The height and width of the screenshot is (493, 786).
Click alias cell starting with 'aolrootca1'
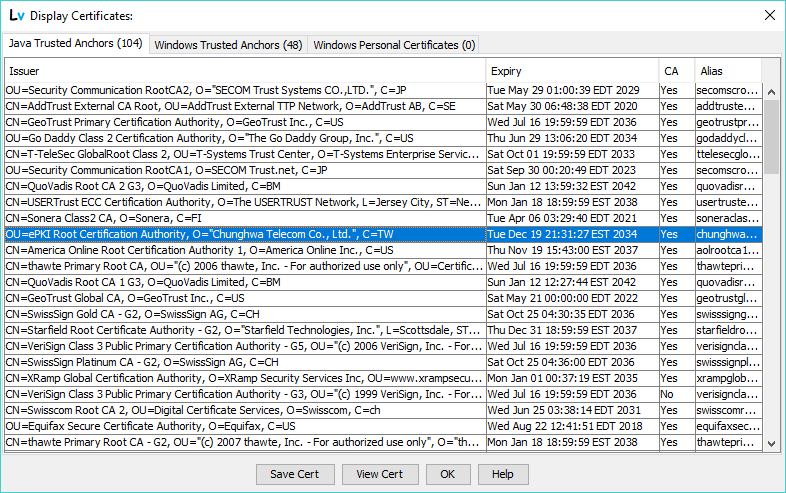728,250
